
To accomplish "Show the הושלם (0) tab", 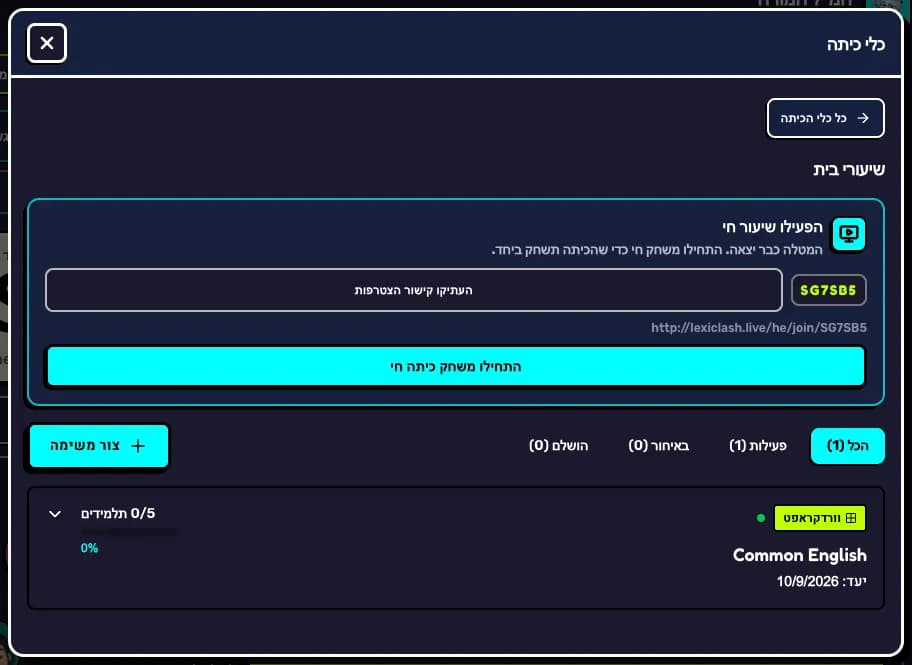I will (558, 446).
